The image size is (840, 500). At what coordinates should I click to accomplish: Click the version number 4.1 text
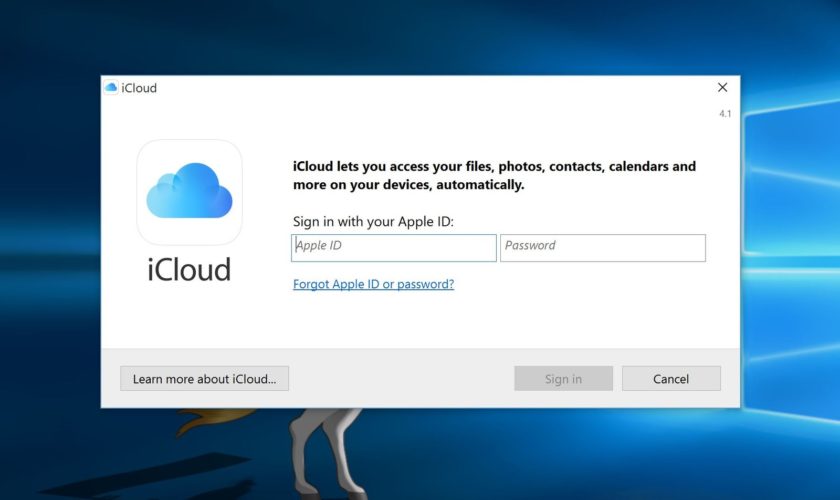[x=725, y=114]
